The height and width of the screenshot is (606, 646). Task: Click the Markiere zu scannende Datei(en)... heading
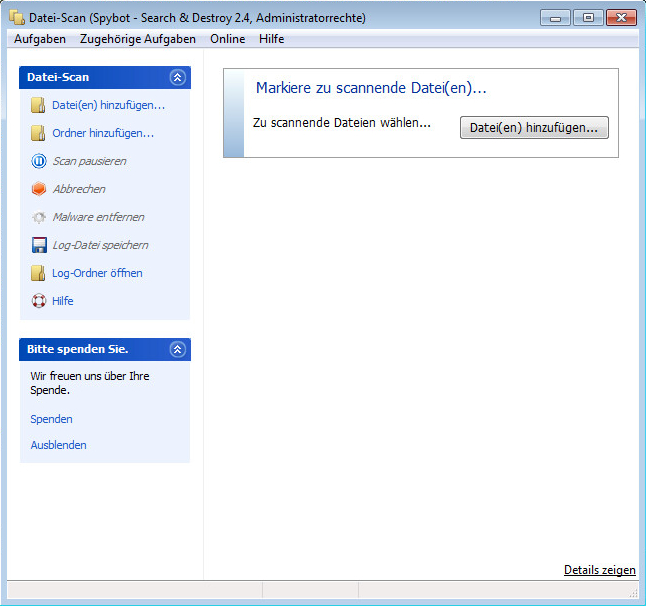(371, 88)
